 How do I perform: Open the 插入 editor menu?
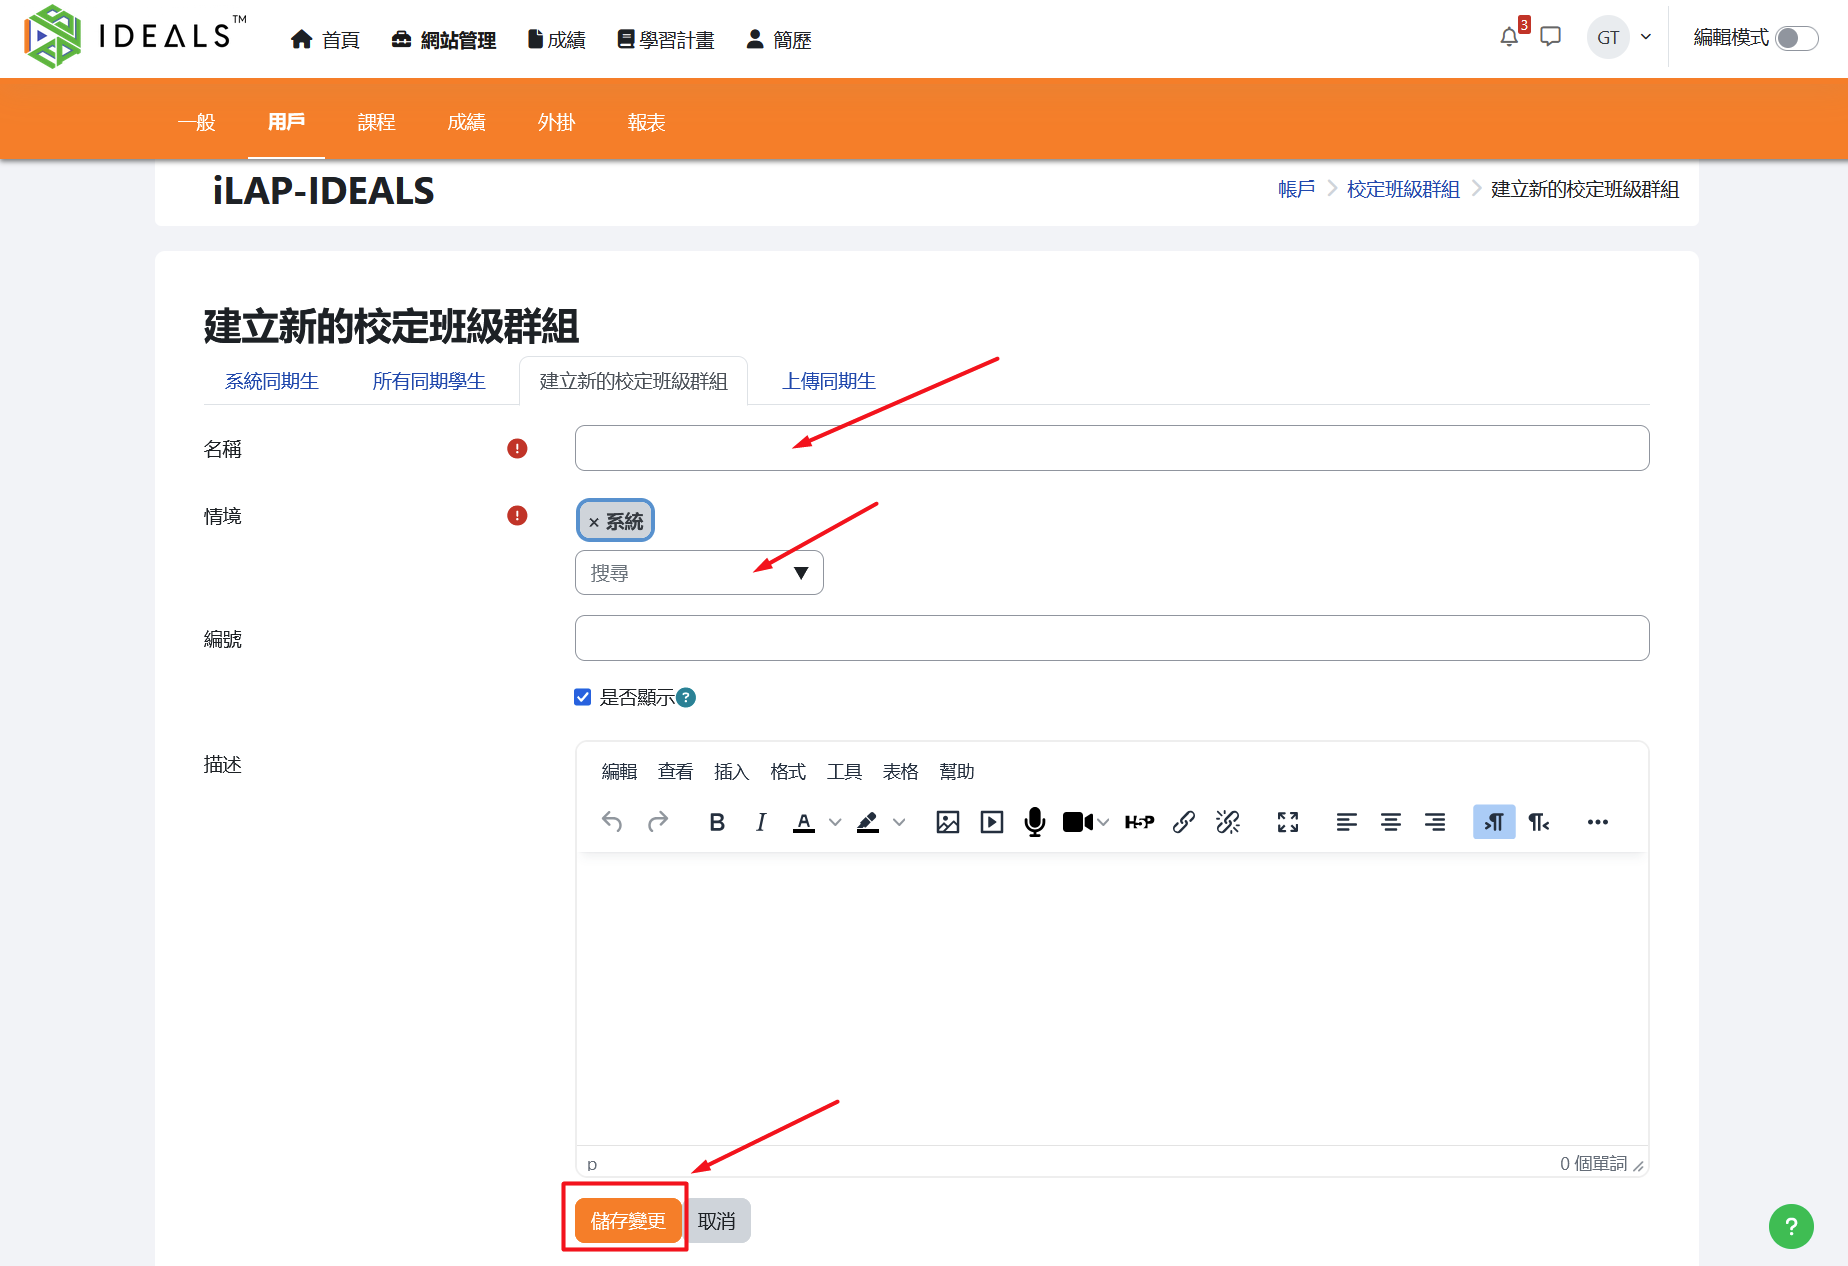tap(731, 772)
